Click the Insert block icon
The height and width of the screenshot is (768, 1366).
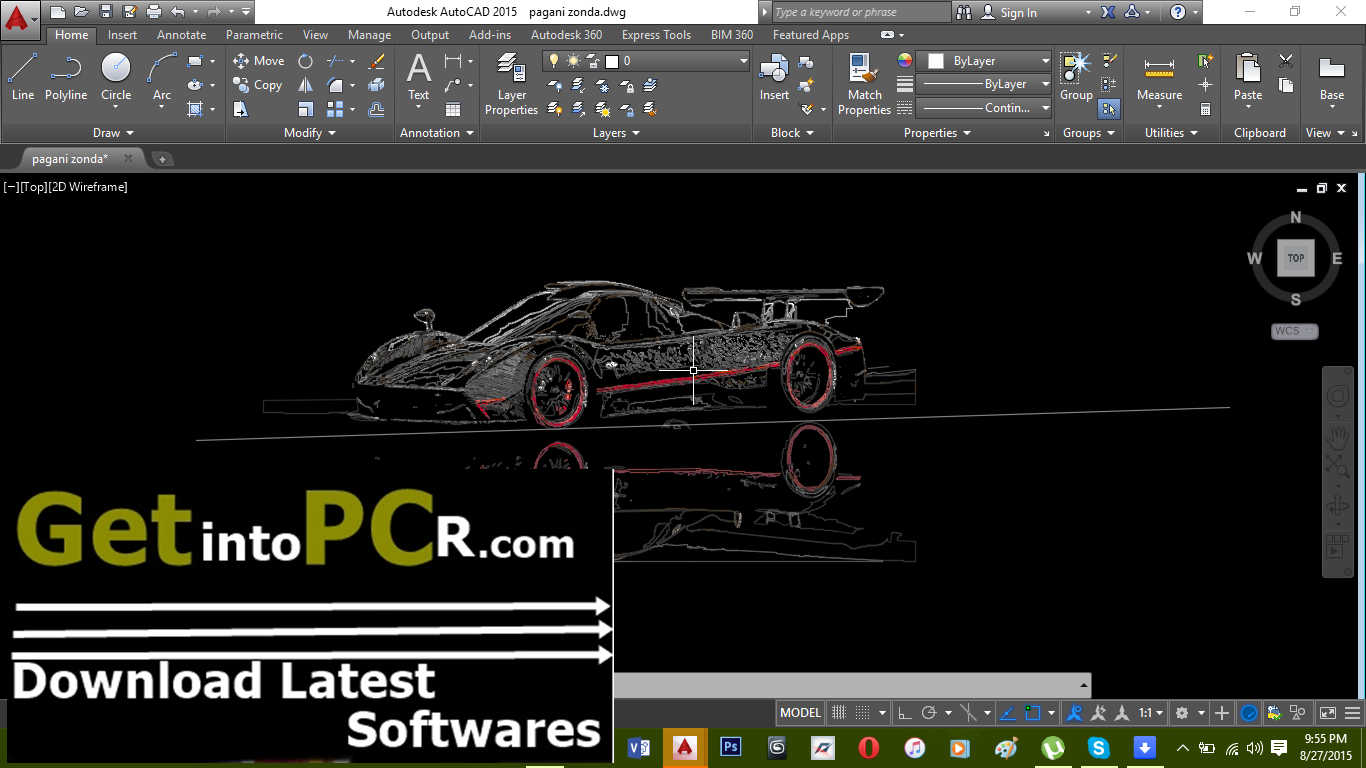pyautogui.click(x=774, y=78)
